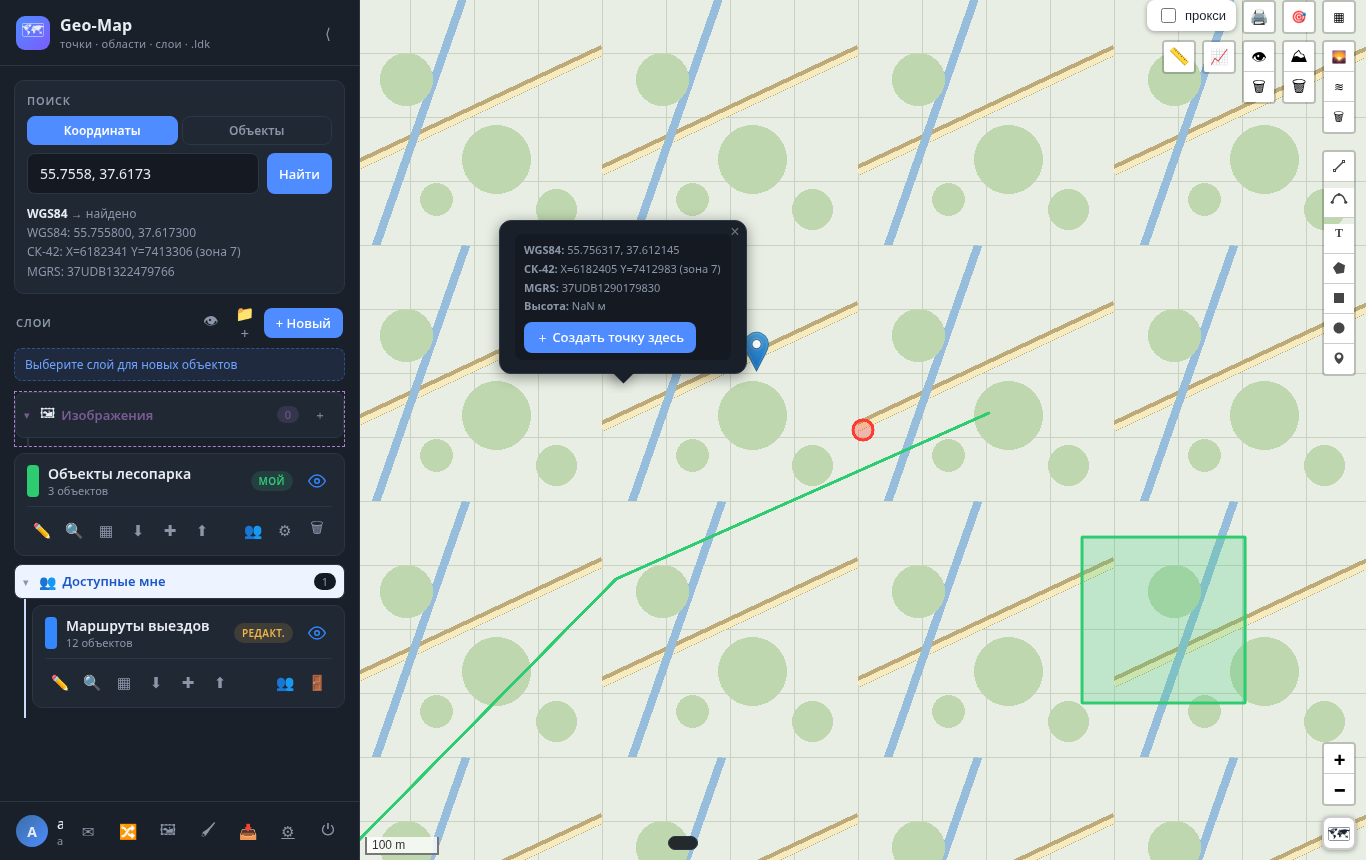Click the coordinates search input field
1366x860 pixels.
pos(143,174)
